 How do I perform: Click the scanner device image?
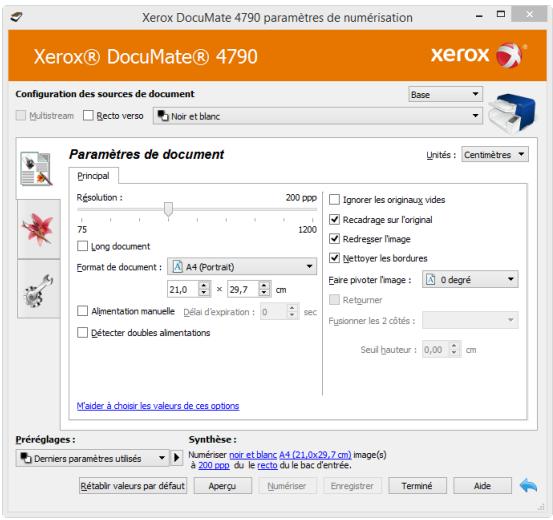[x=512, y=114]
